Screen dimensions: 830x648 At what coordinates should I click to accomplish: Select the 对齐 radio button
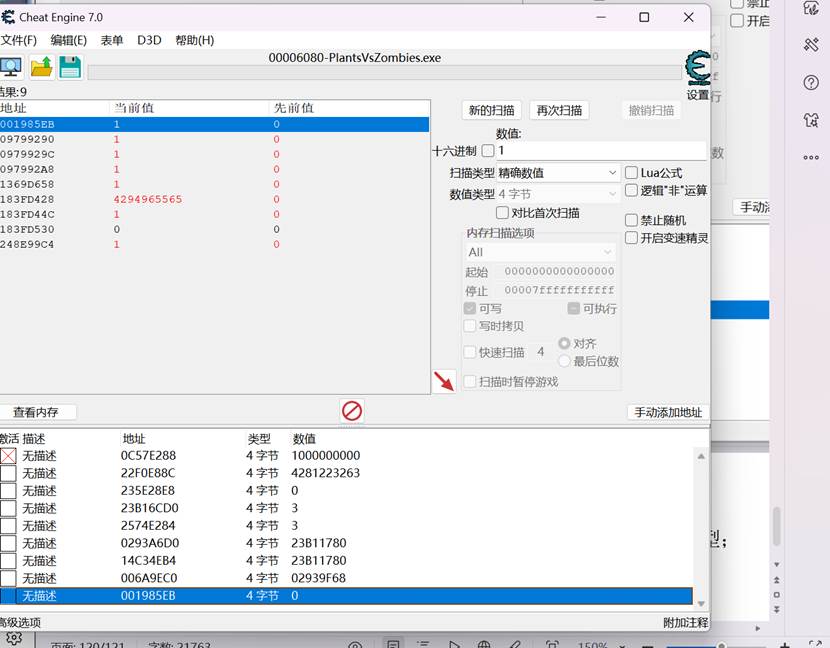coord(564,344)
